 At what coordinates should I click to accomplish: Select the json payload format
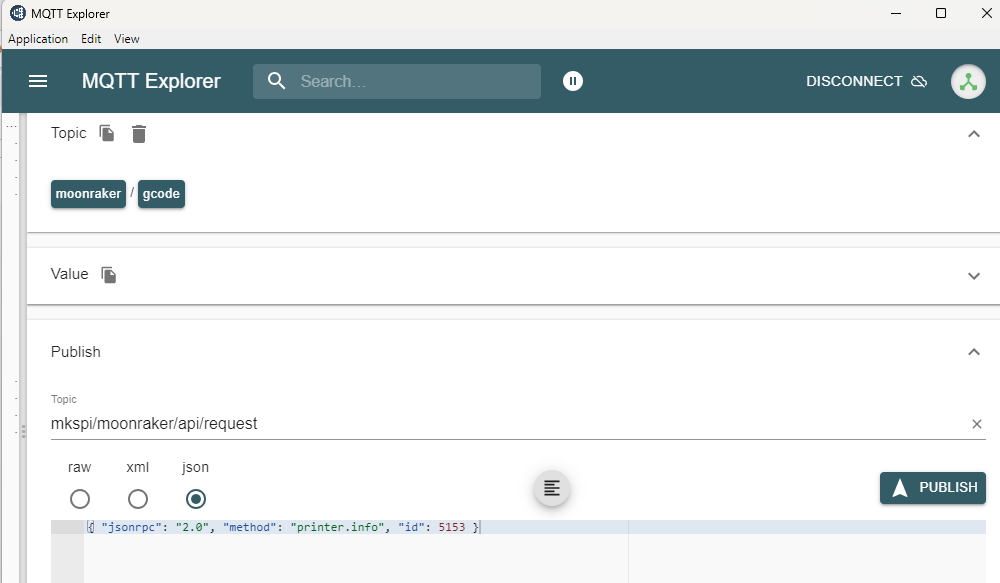(x=196, y=499)
